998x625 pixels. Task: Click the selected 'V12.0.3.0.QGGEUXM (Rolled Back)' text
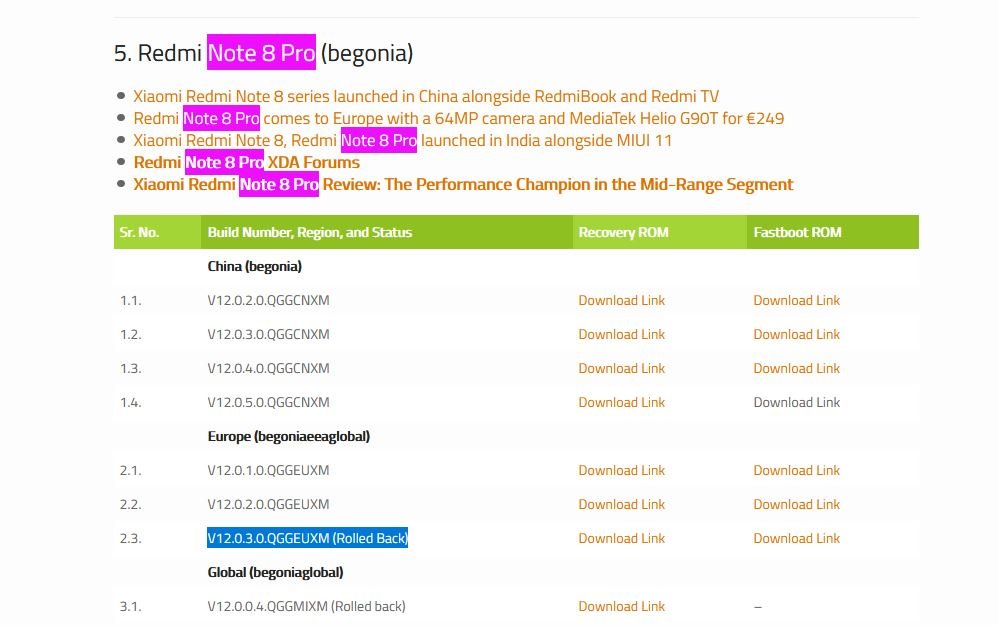(x=307, y=538)
